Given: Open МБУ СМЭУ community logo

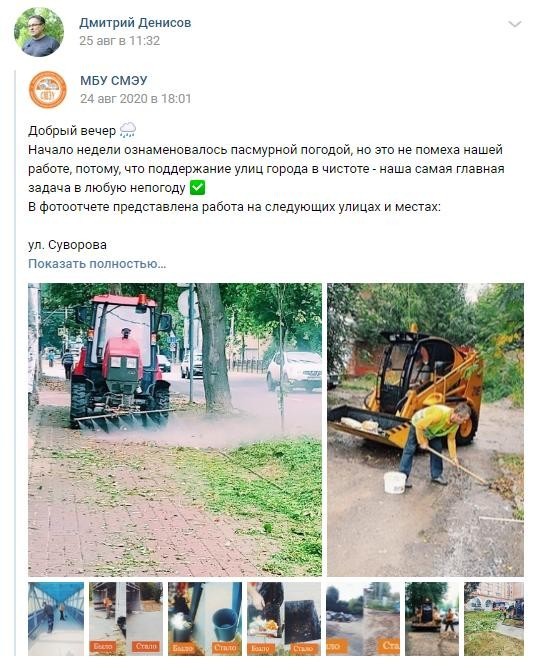Looking at the screenshot, I should click(x=47, y=90).
